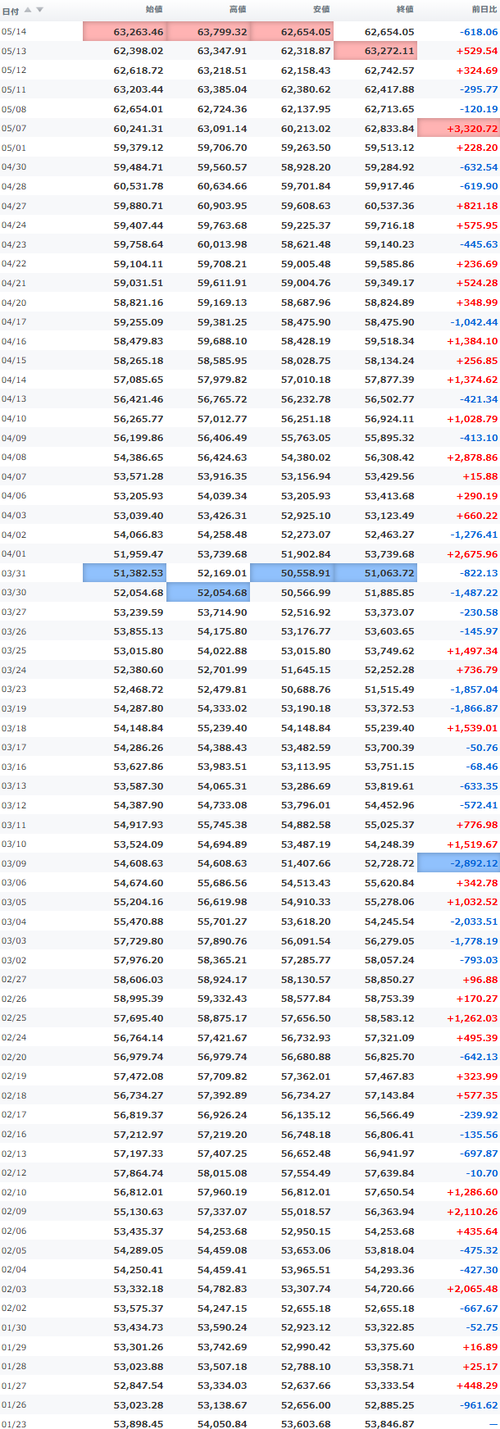The height and width of the screenshot is (1429, 500).
Task: Click the 03/31 date cell
Action: click(15, 572)
